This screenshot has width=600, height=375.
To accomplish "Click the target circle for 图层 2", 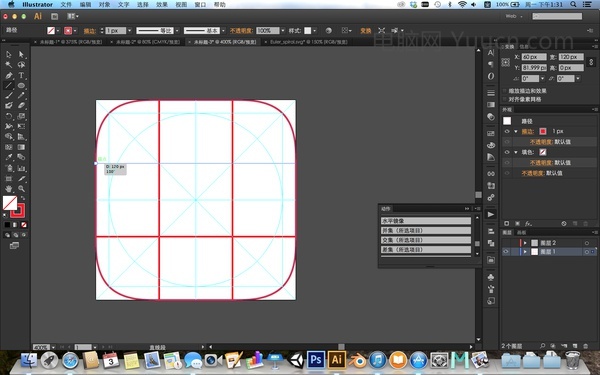I will point(587,243).
